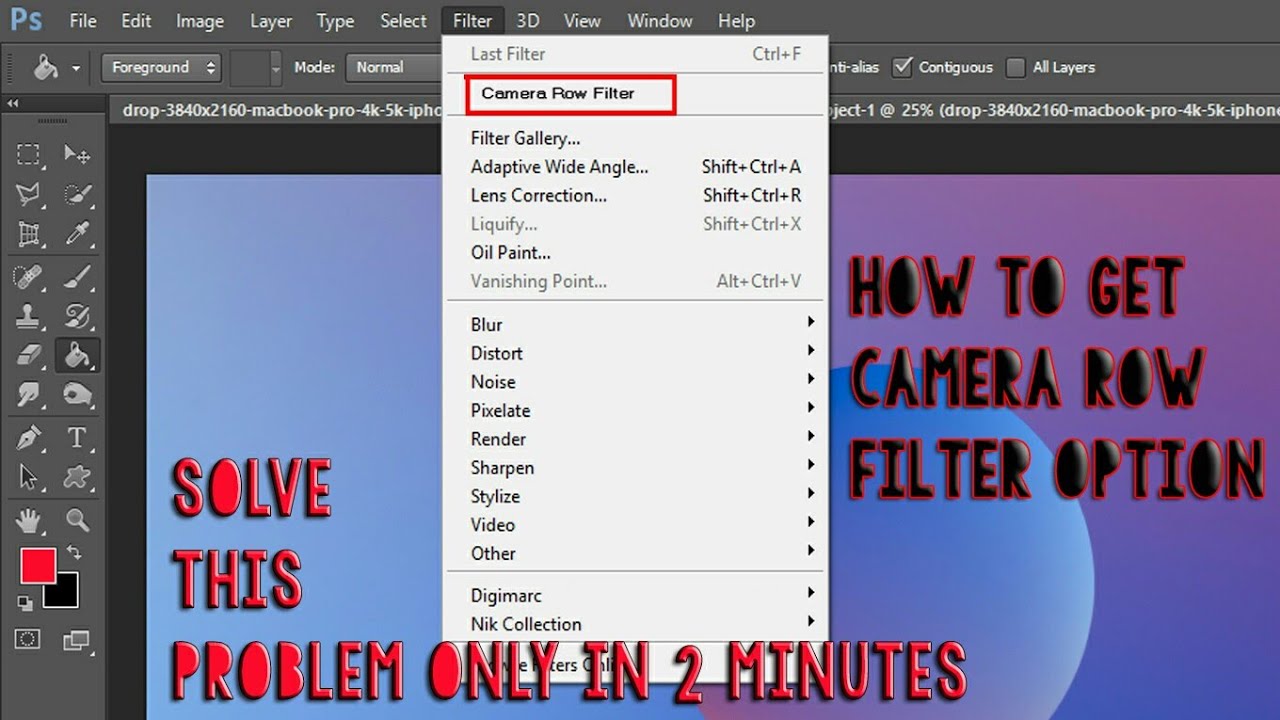Select the Rectangular Marquee tool

pos(29,154)
